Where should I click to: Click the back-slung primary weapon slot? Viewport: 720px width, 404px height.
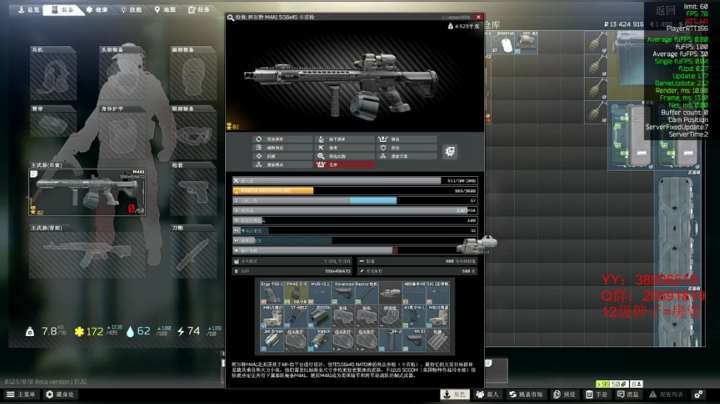pos(87,252)
